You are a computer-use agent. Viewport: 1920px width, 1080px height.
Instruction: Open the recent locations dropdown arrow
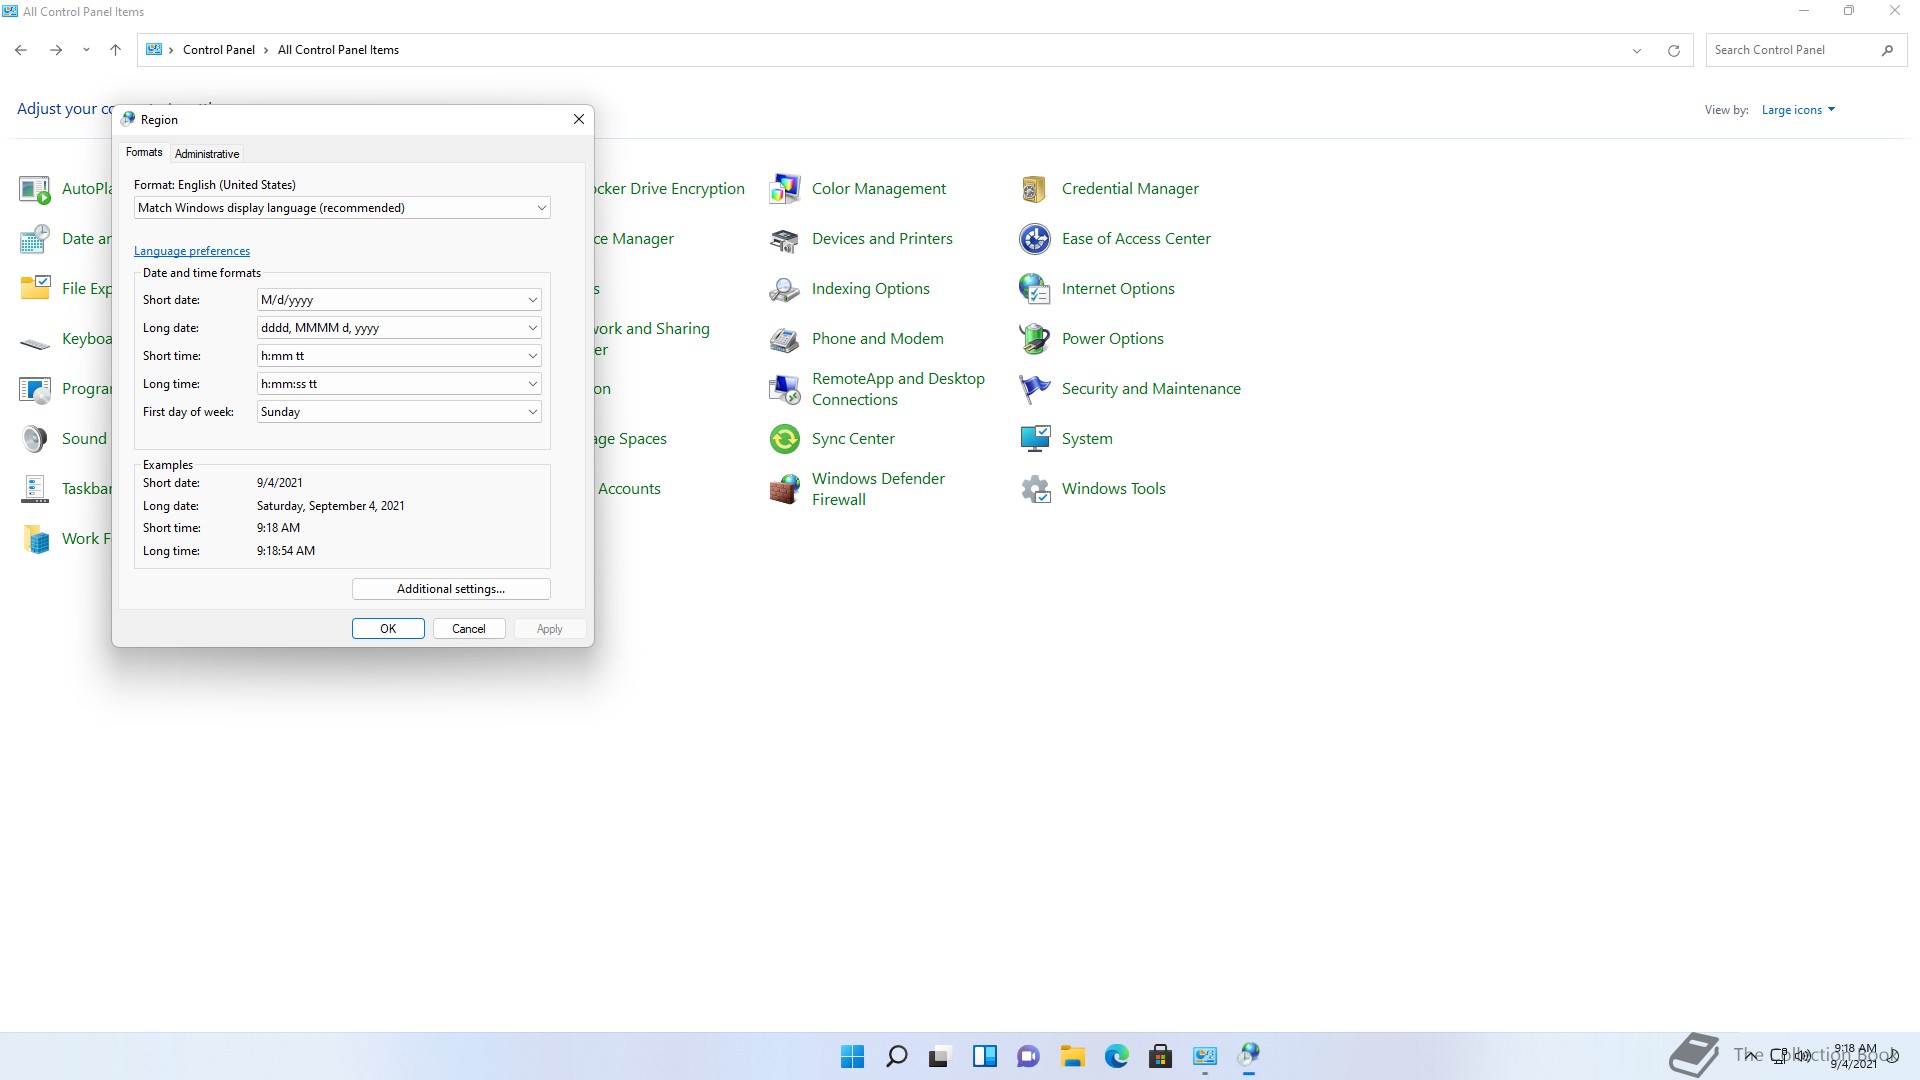pyautogui.click(x=86, y=50)
